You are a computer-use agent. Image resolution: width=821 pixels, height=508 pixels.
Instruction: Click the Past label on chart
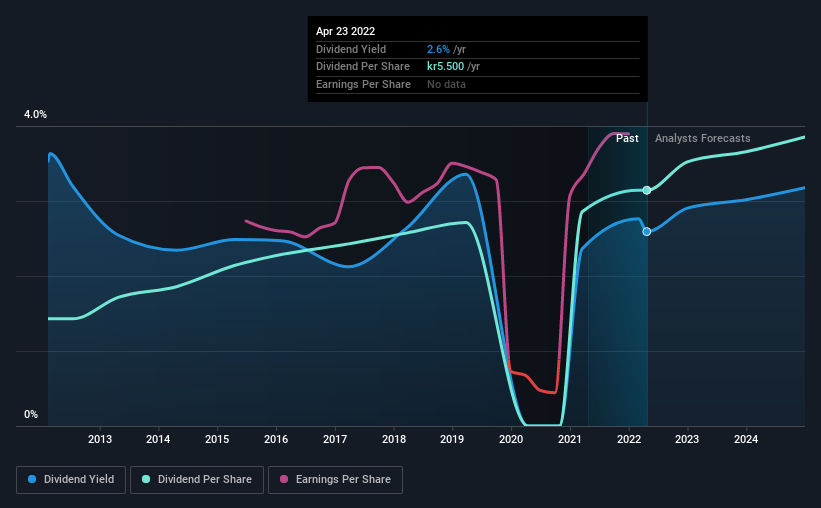pos(627,138)
